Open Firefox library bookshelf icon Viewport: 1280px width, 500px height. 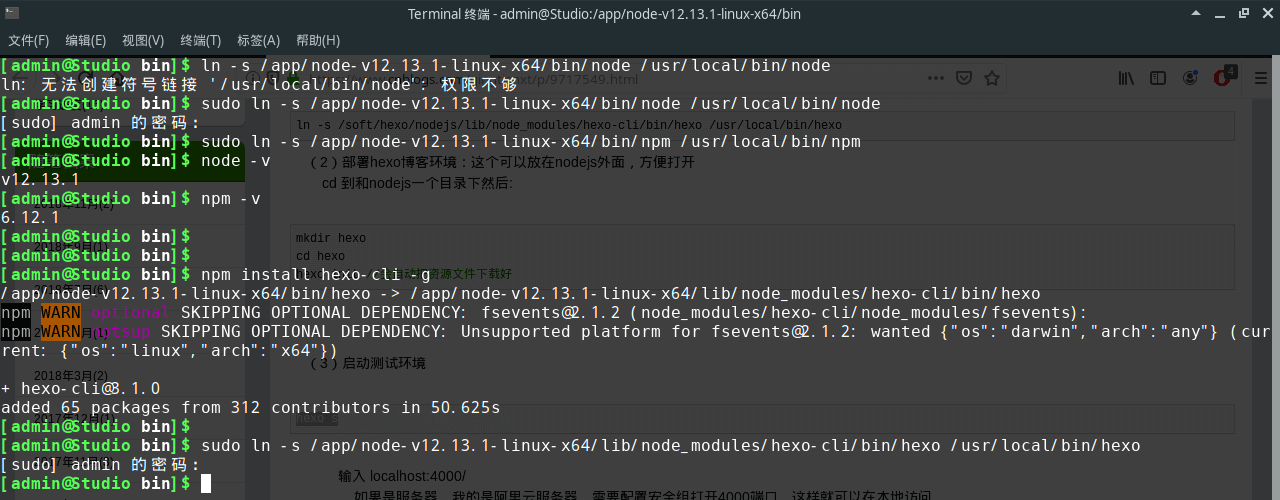tap(1127, 78)
